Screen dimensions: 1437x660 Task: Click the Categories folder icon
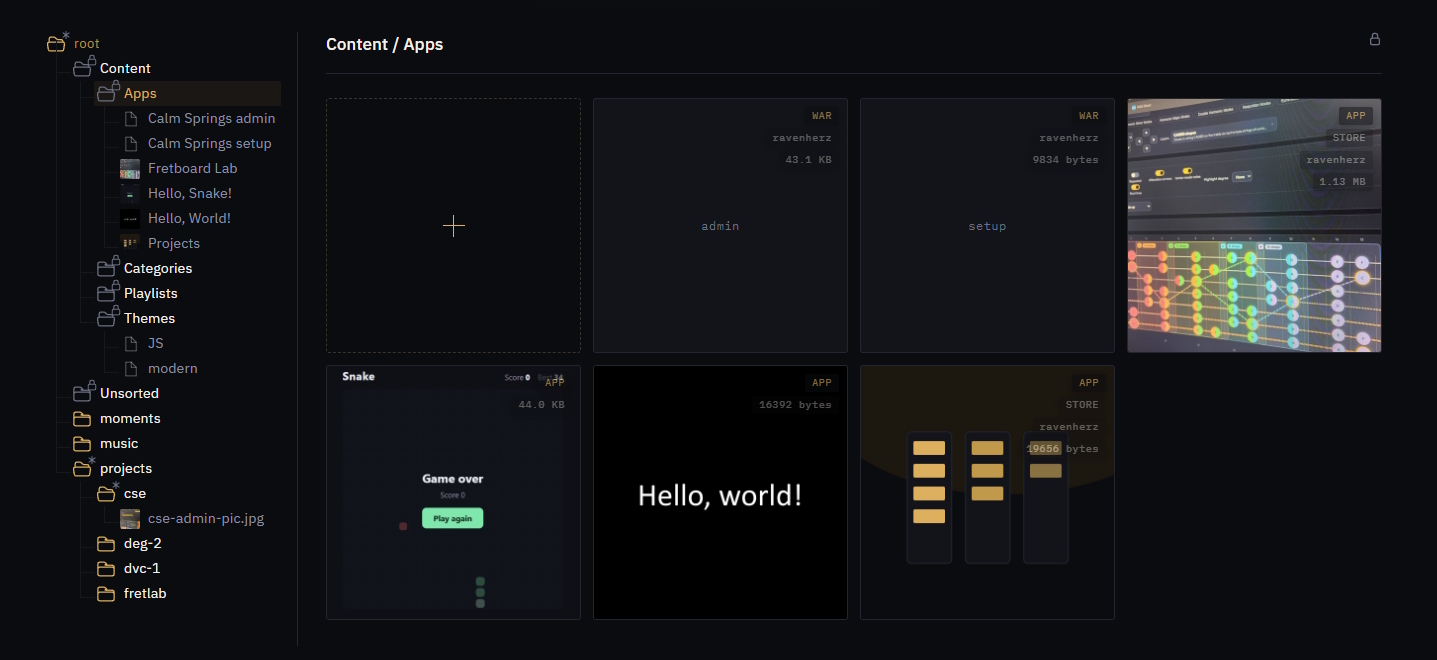click(107, 268)
